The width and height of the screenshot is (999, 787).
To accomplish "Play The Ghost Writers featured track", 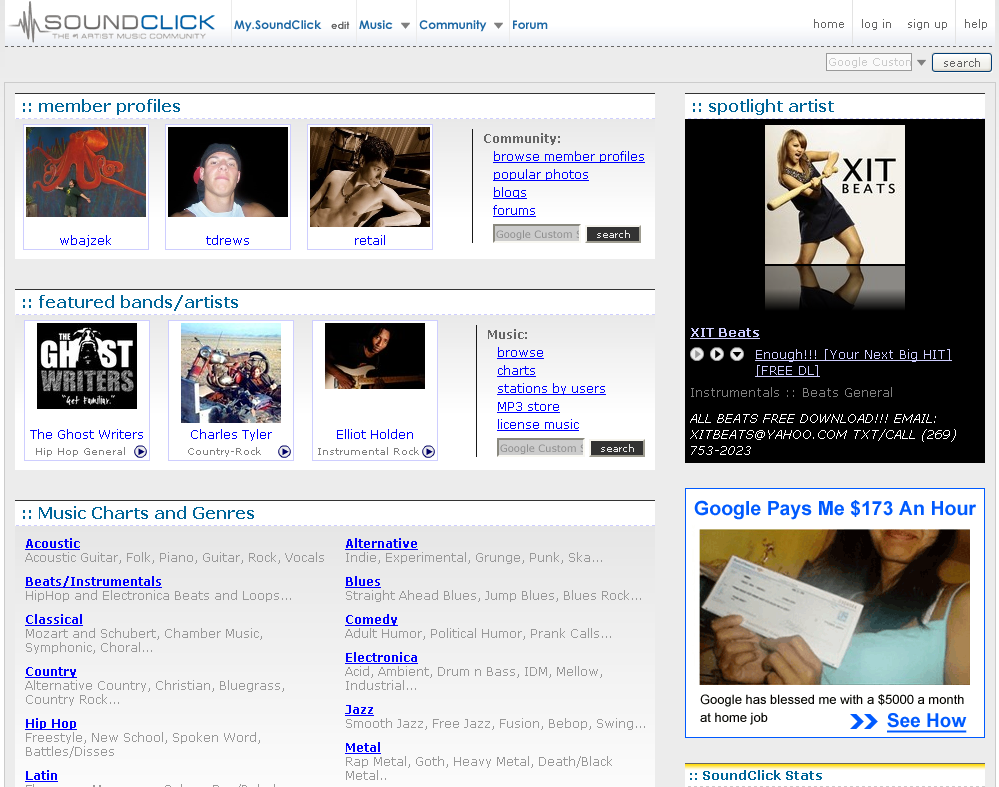I will pos(141,452).
